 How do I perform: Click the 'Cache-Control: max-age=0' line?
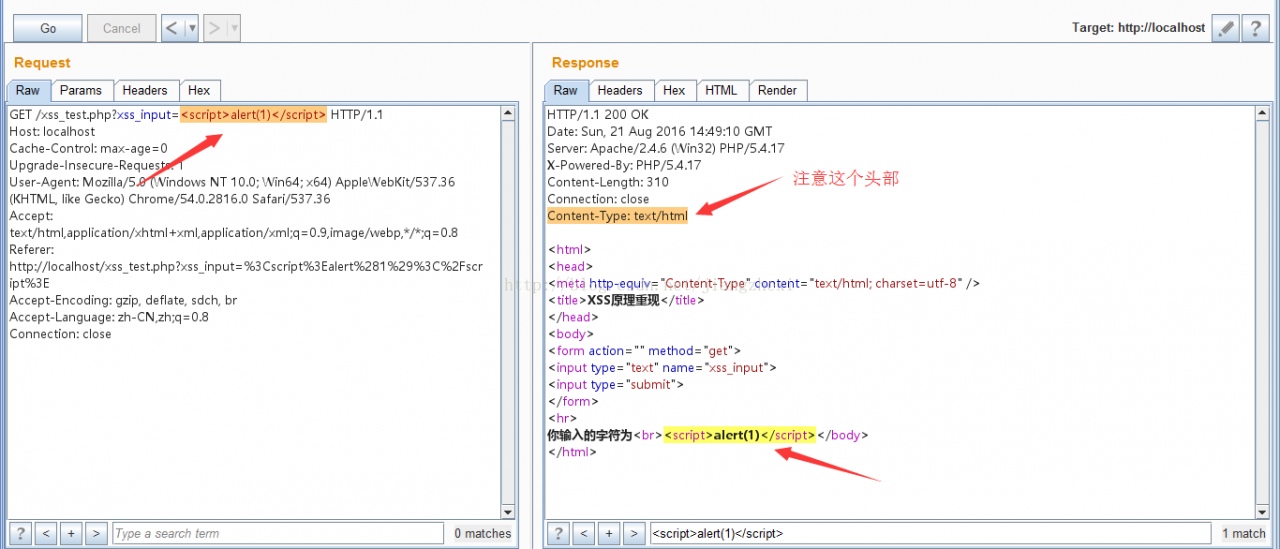tap(89, 148)
